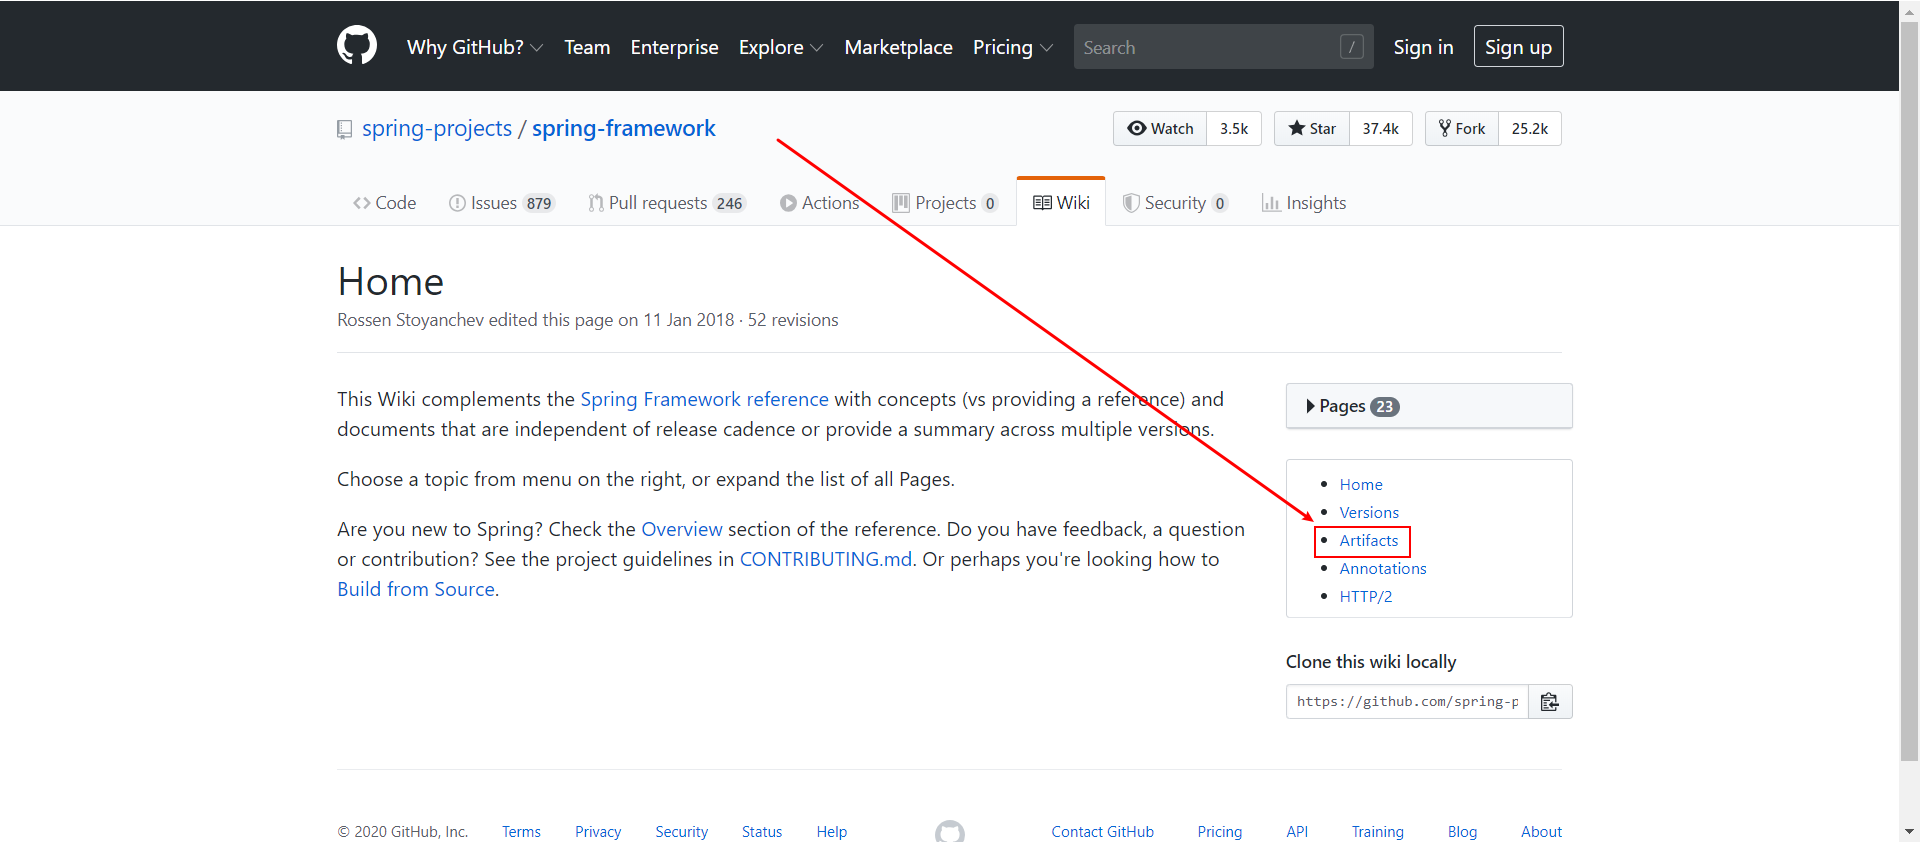Expand the Pricing dropdown in header
The width and height of the screenshot is (1920, 842).
point(1013,47)
